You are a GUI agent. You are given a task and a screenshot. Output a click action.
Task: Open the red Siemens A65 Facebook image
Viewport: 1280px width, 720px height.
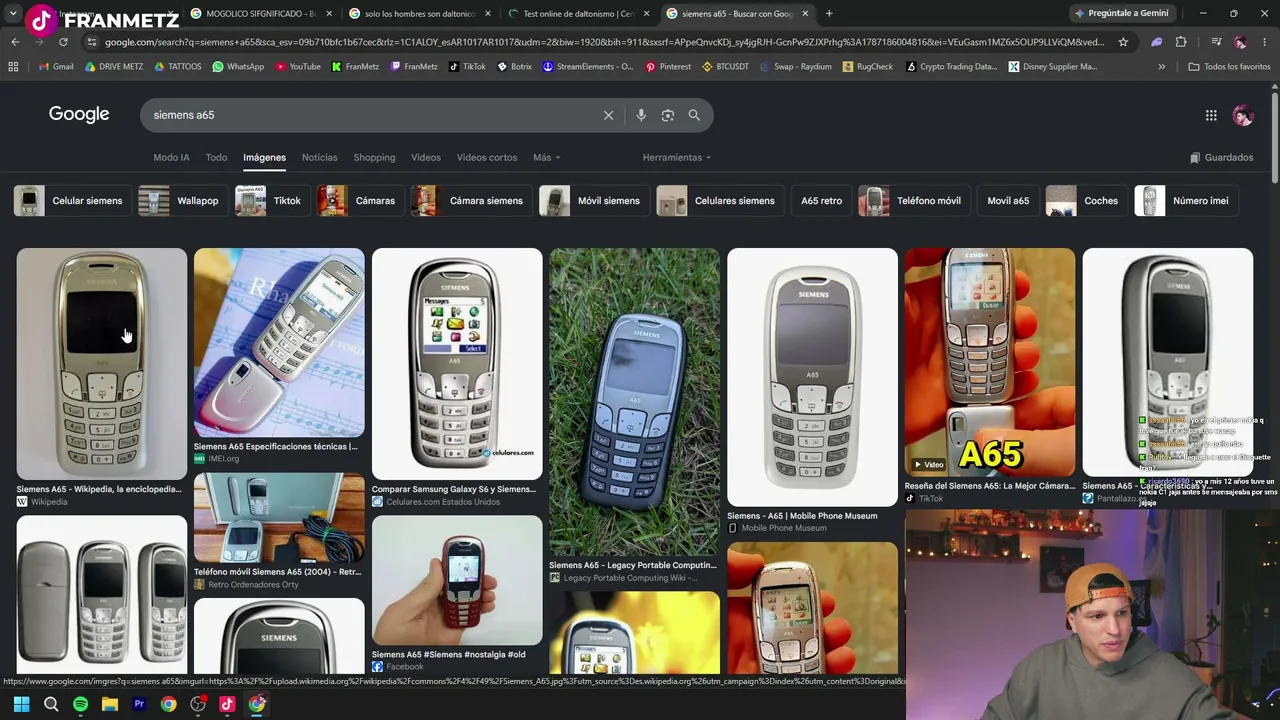457,580
